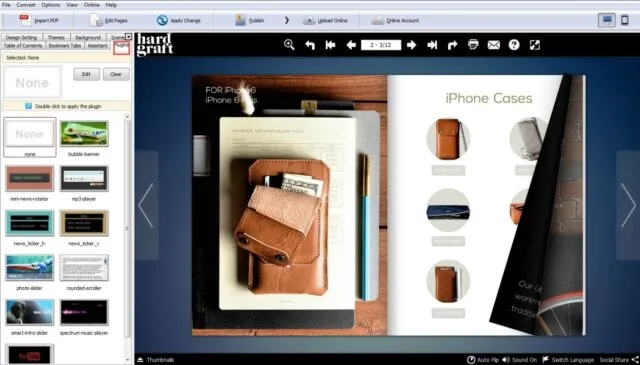The width and height of the screenshot is (640, 365).
Task: Click the email envelope icon
Action: pos(493,45)
